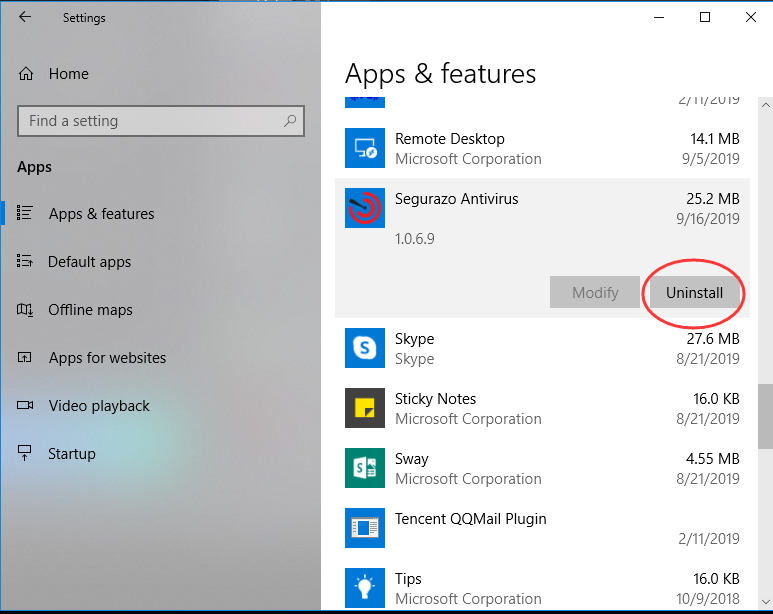773x614 pixels.
Task: Select the Remote Desktop entry name
Action: click(x=450, y=139)
